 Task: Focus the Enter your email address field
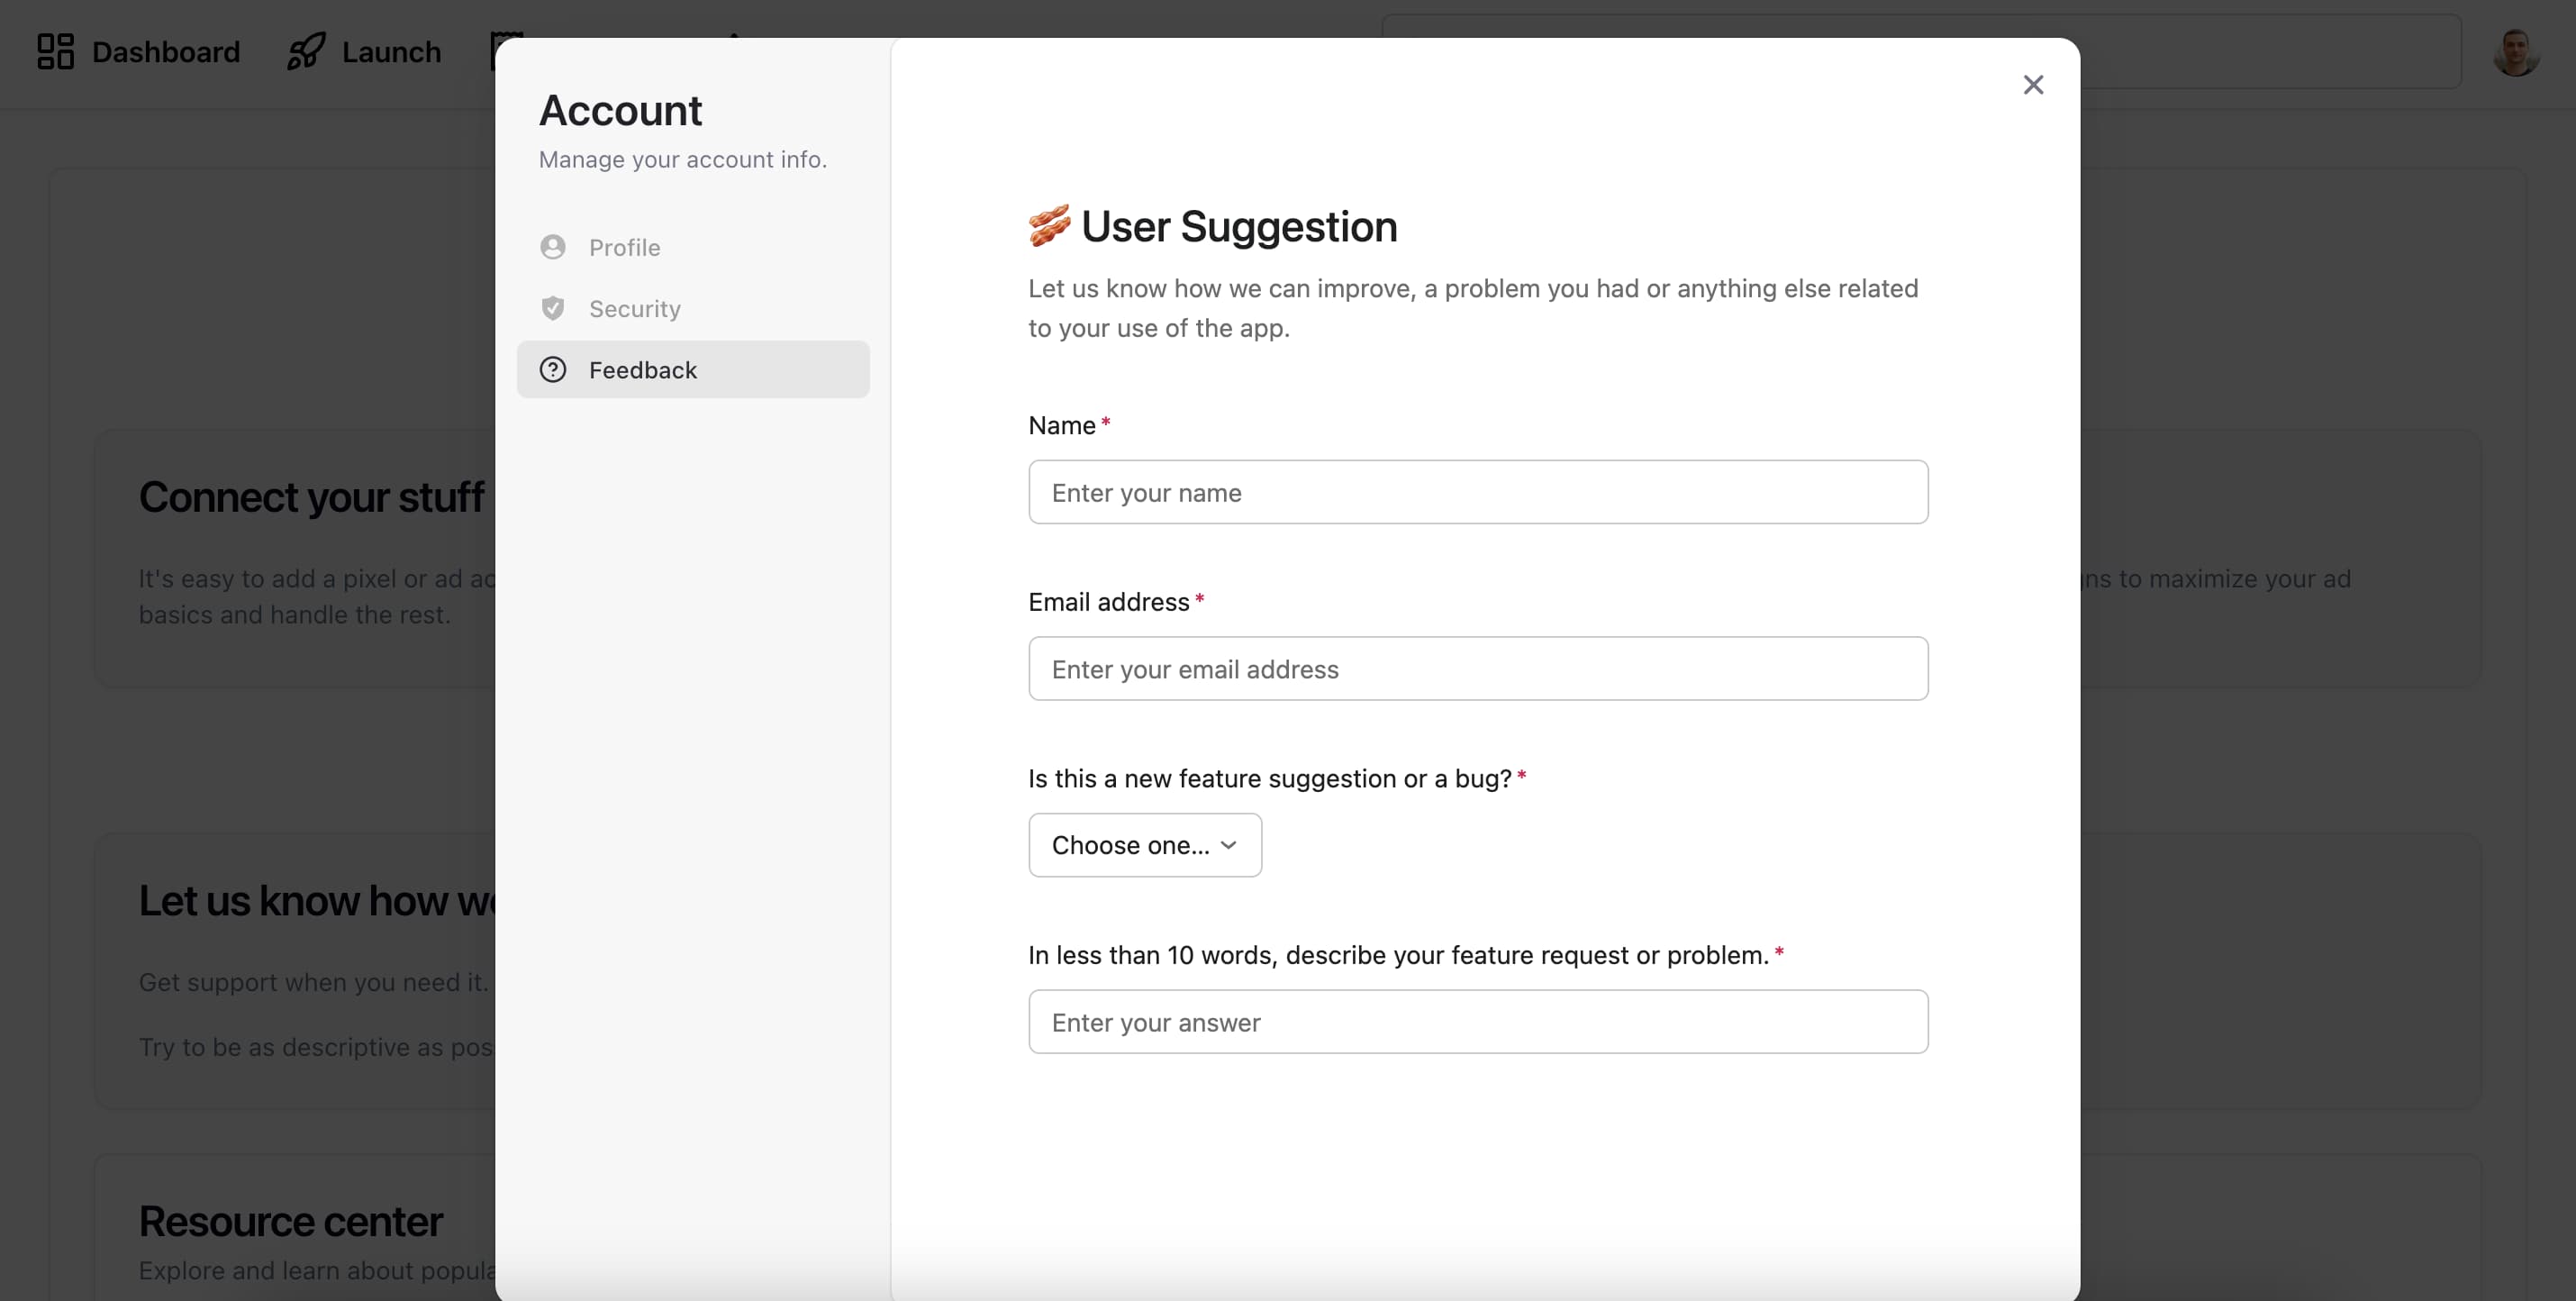pyautogui.click(x=1478, y=669)
